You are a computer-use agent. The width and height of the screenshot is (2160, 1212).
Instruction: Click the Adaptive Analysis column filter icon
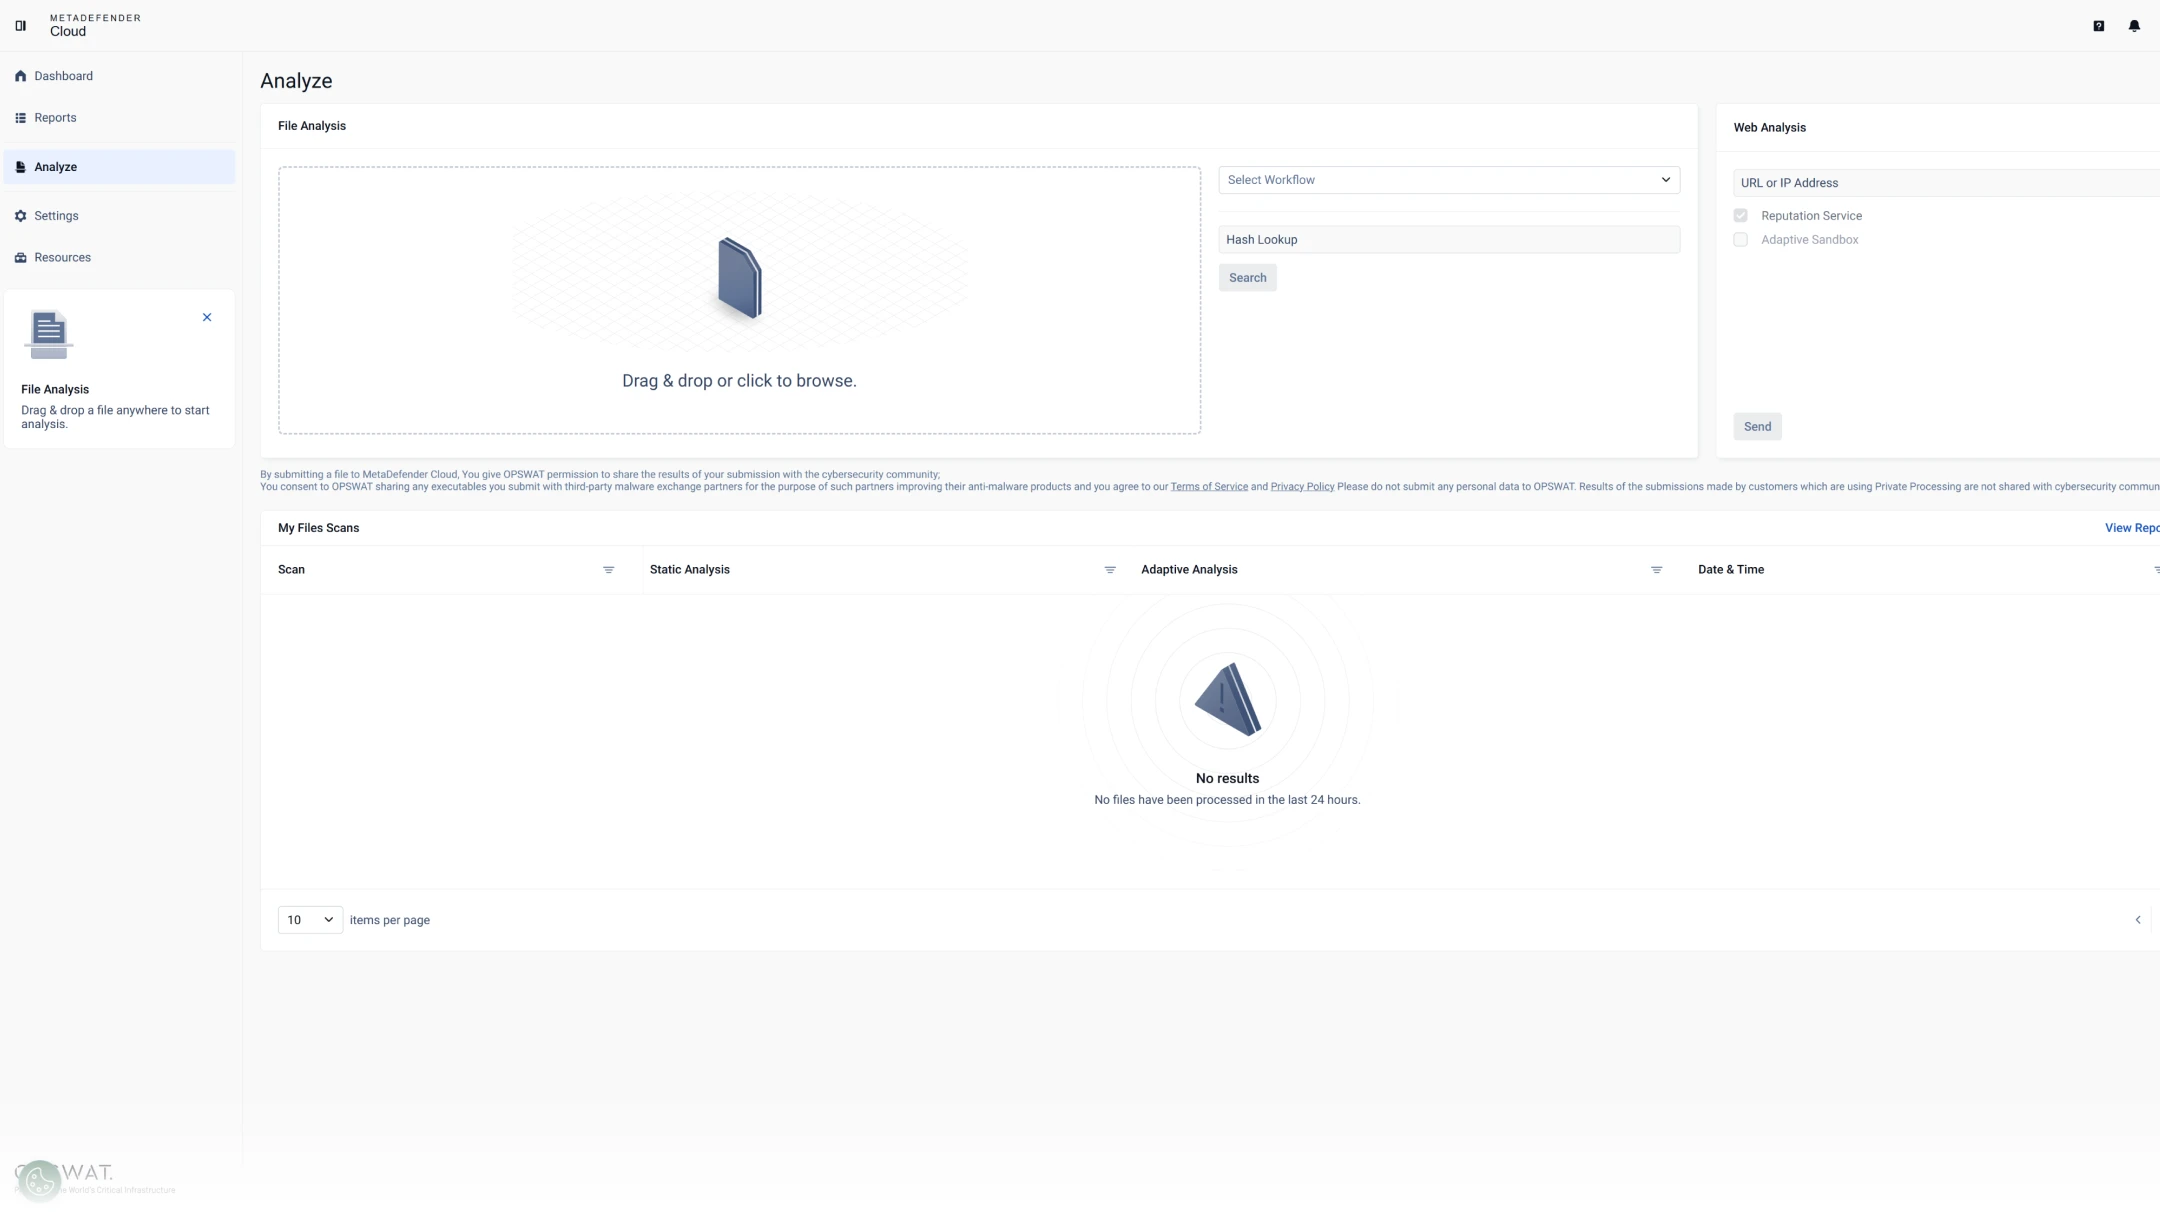pyautogui.click(x=1656, y=570)
